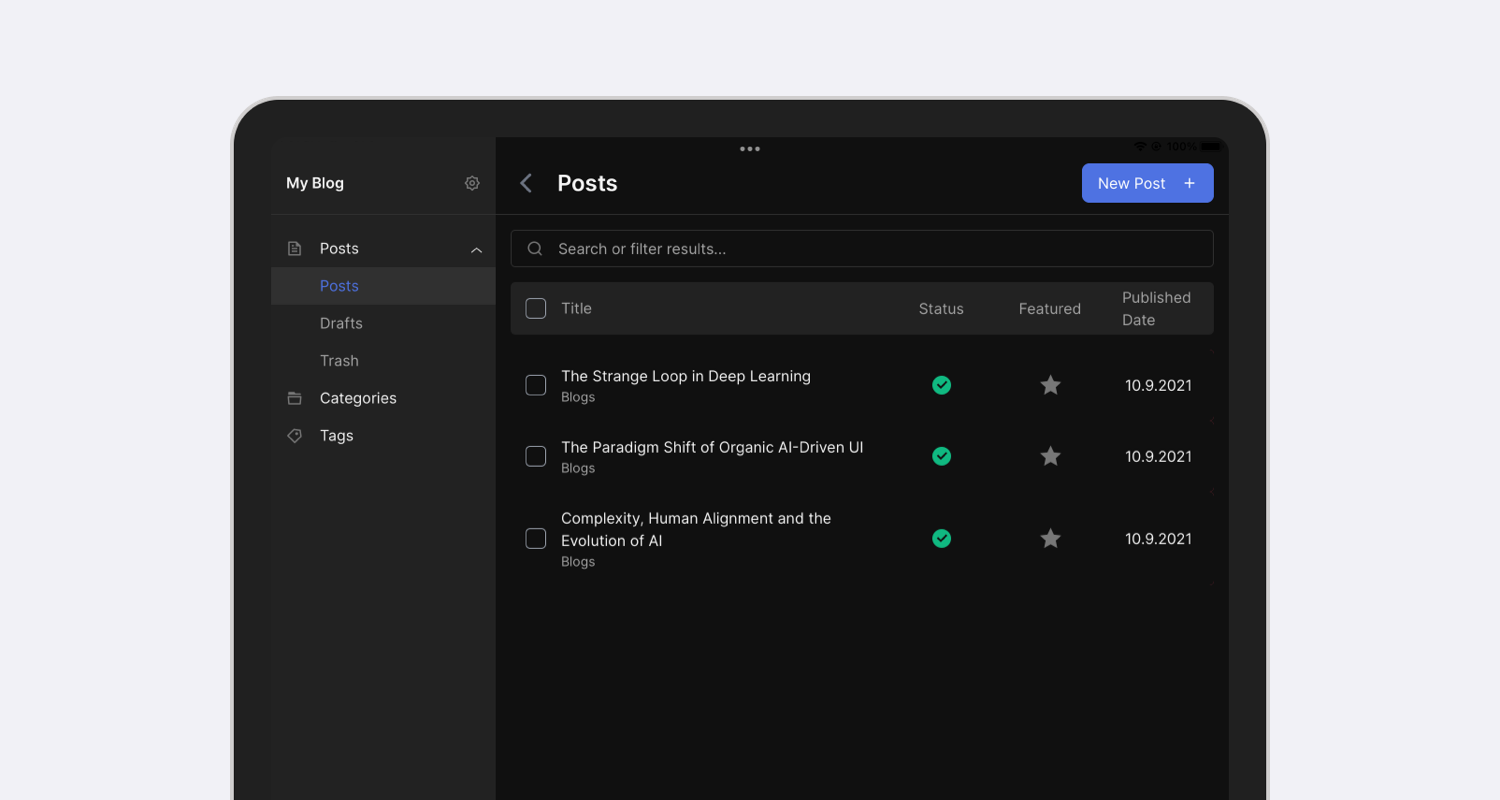Select the checkbox for The Paradigm Shift post
1500x800 pixels.
tap(535, 456)
